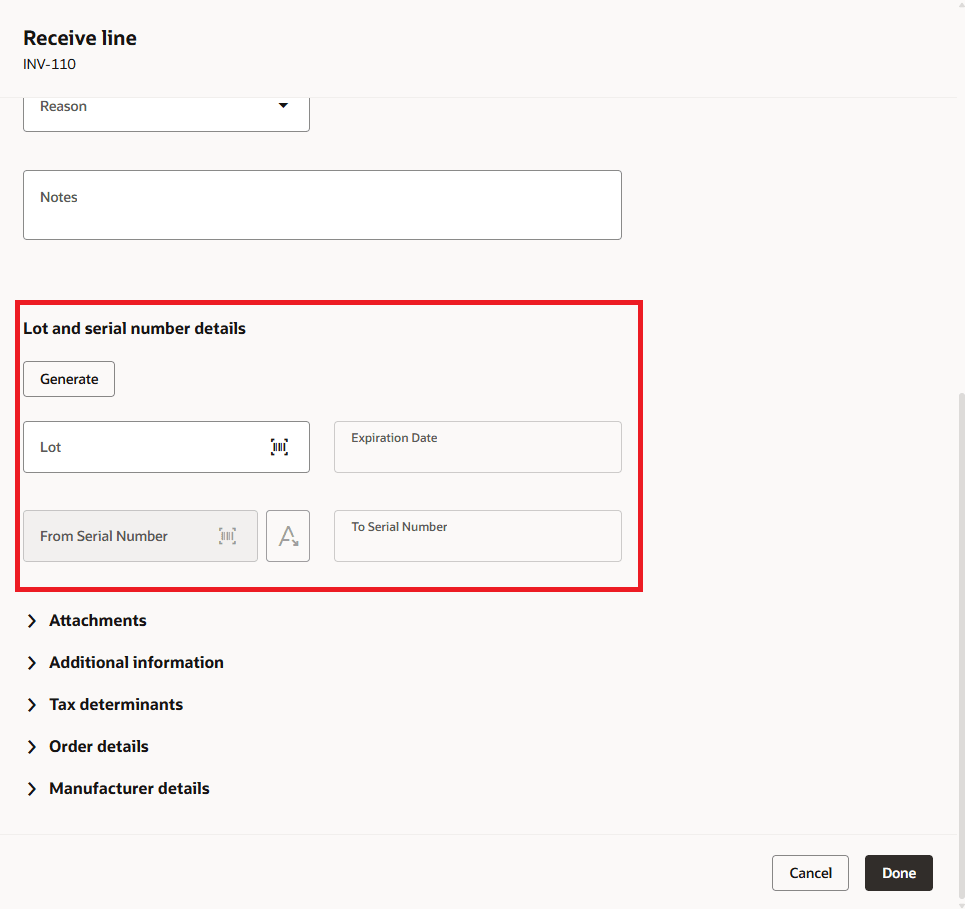Click barcode icon in From Serial Number
This screenshot has width=965, height=909.
[x=228, y=536]
